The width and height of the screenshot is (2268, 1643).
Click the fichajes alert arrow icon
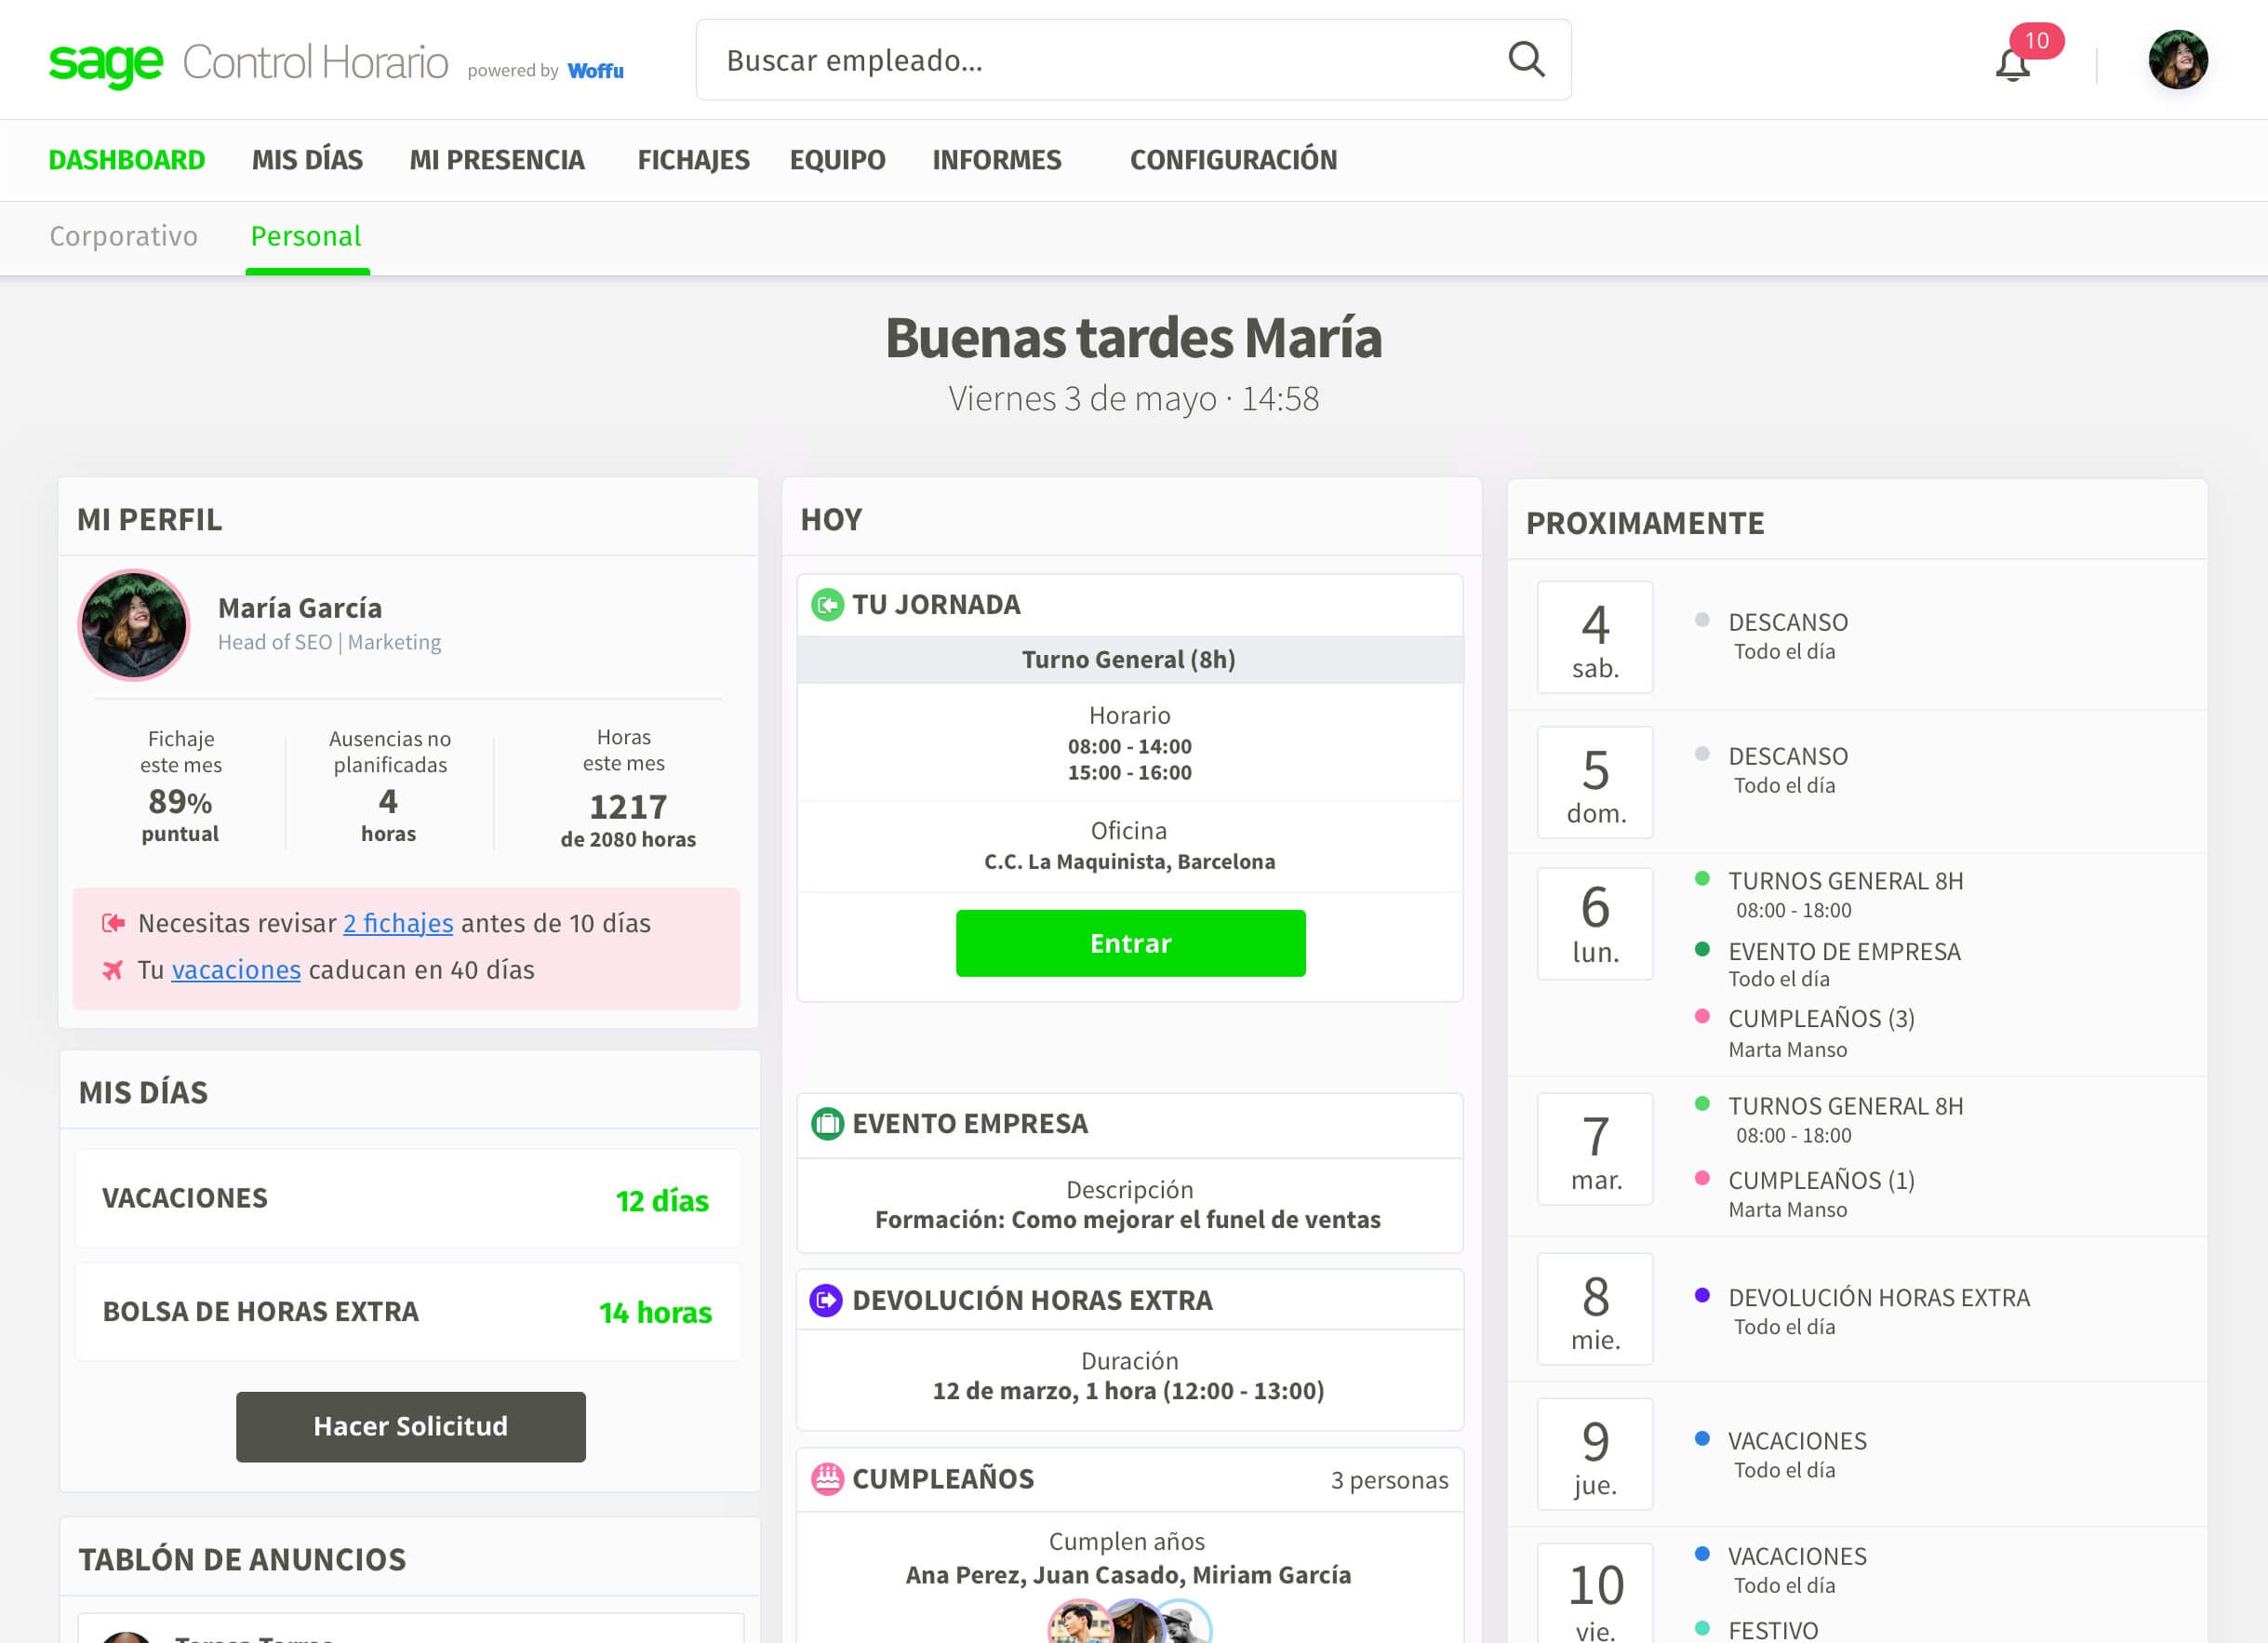pos(113,923)
